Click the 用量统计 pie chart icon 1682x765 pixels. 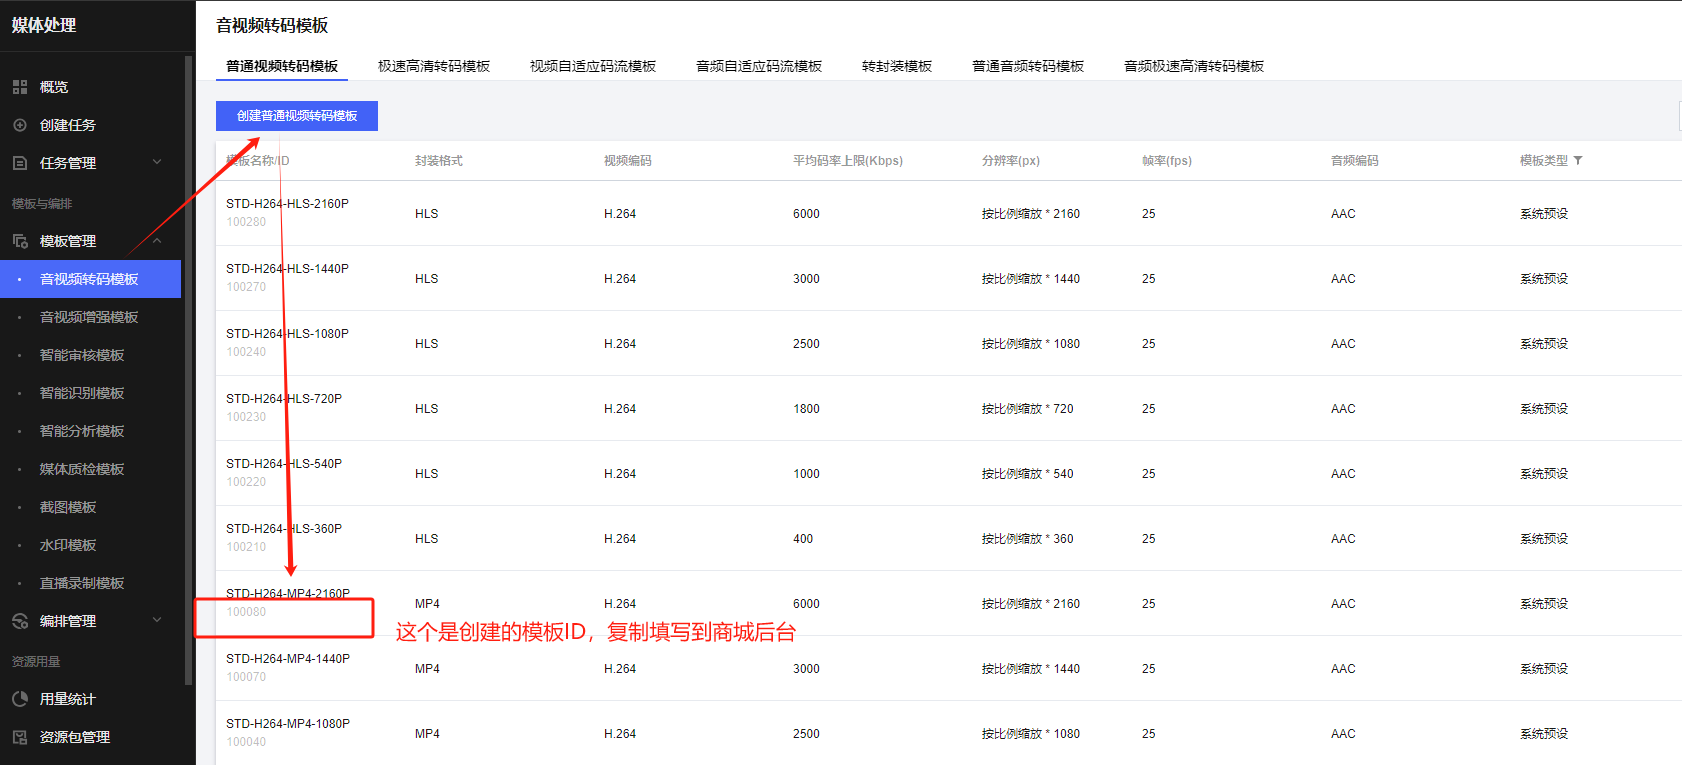[x=20, y=699]
